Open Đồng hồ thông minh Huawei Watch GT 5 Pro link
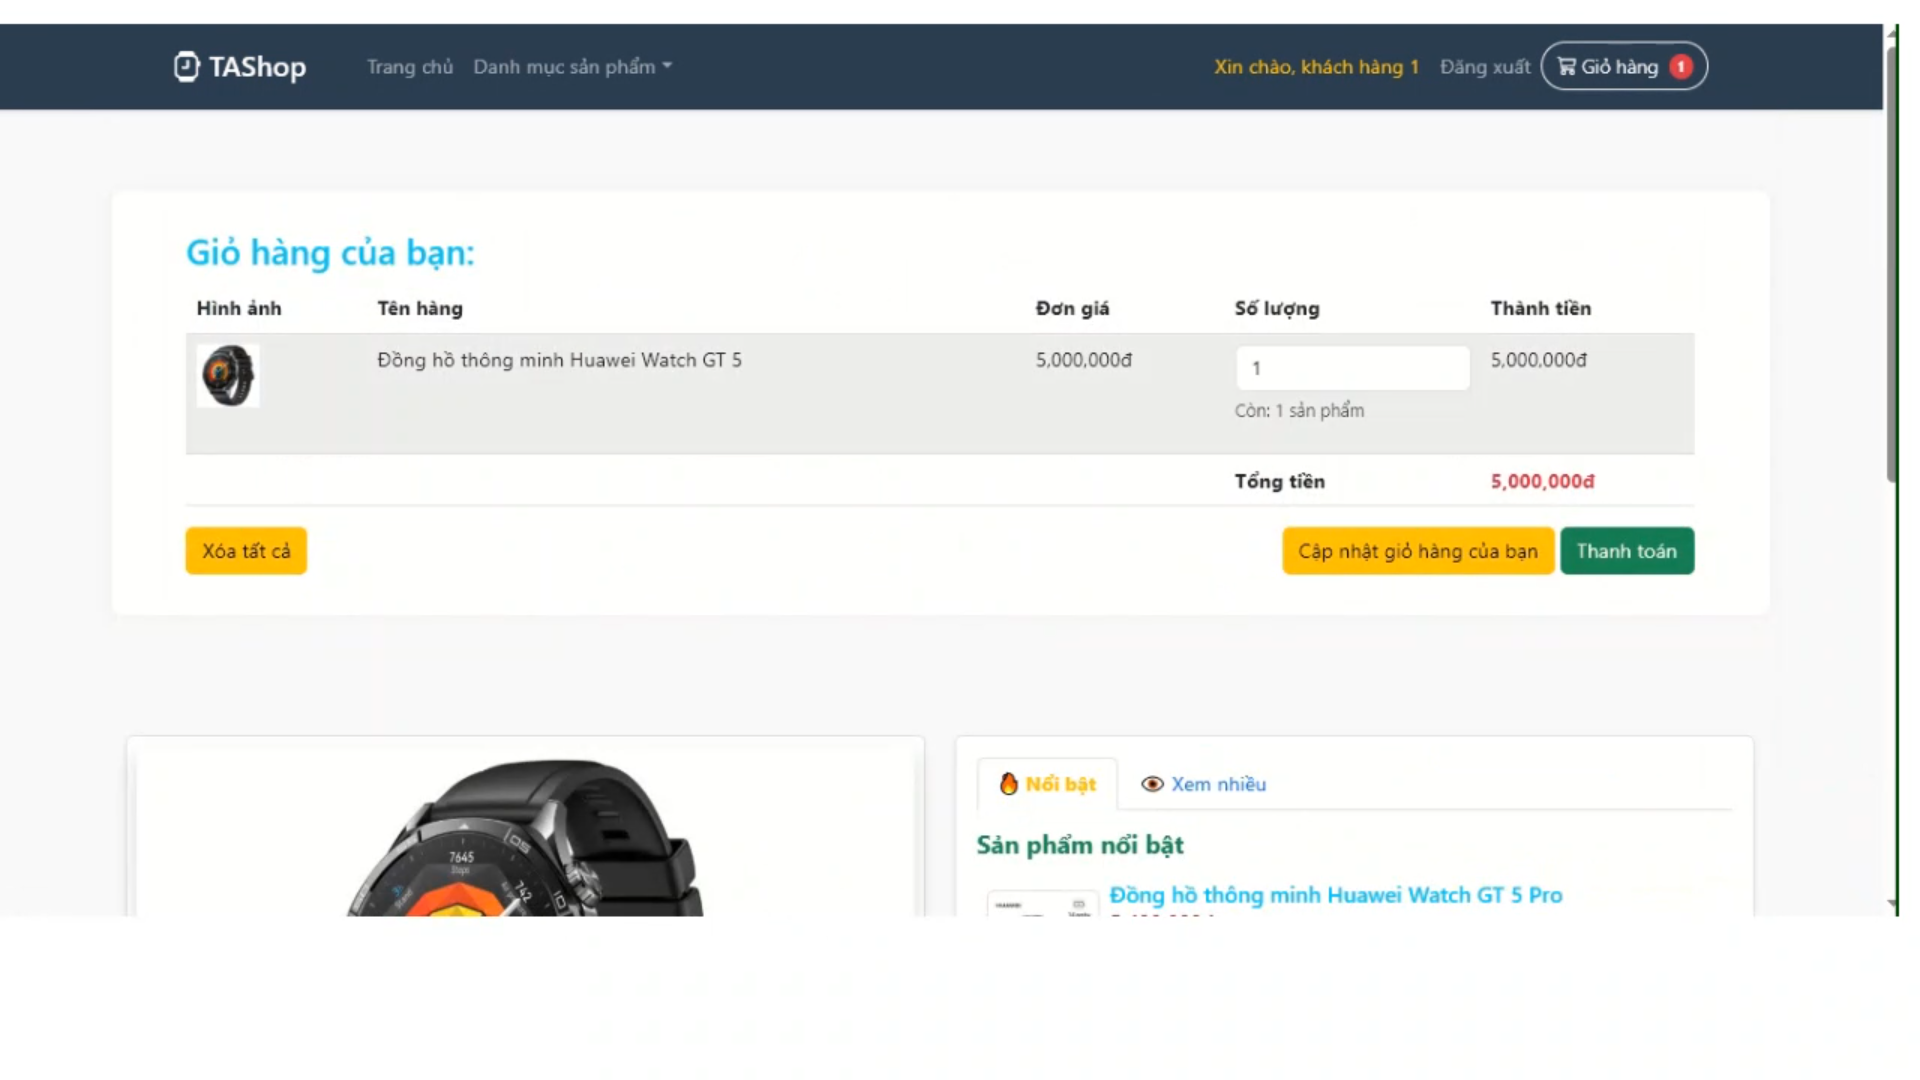Screen dimensions: 1920x1080 pos(1336,895)
